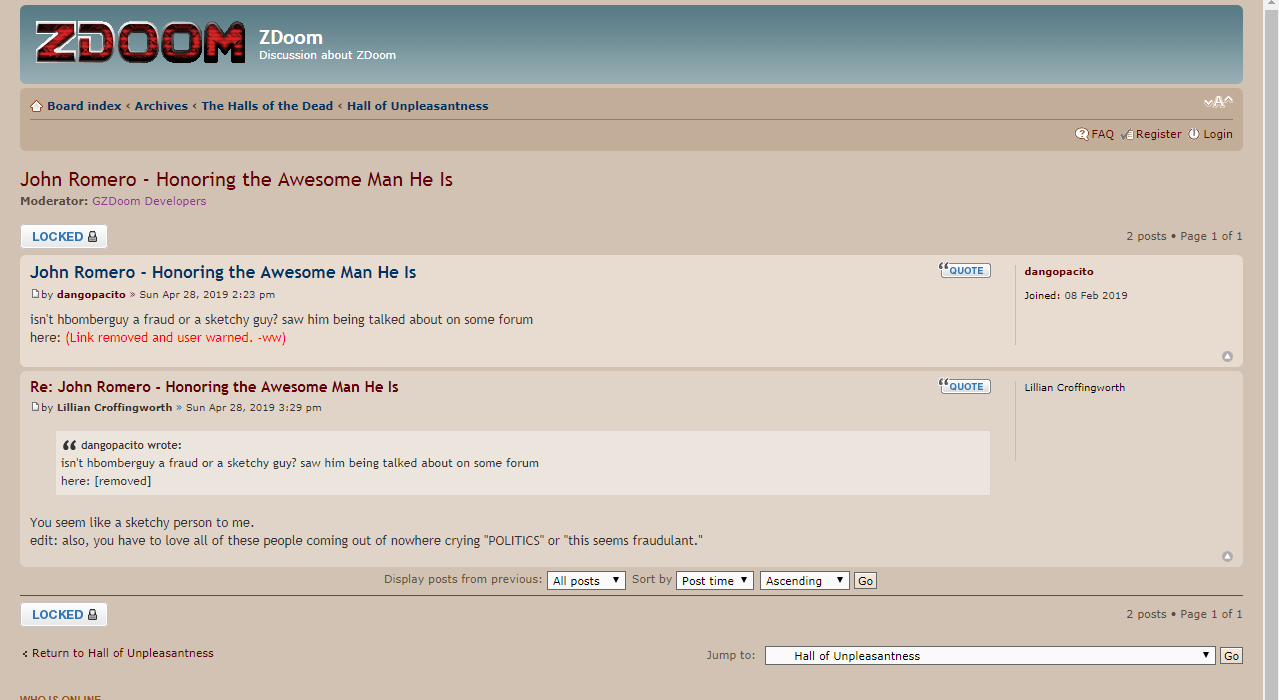Click 'You seem like a sketchy person' text
This screenshot has height=700, width=1279.
142,523
